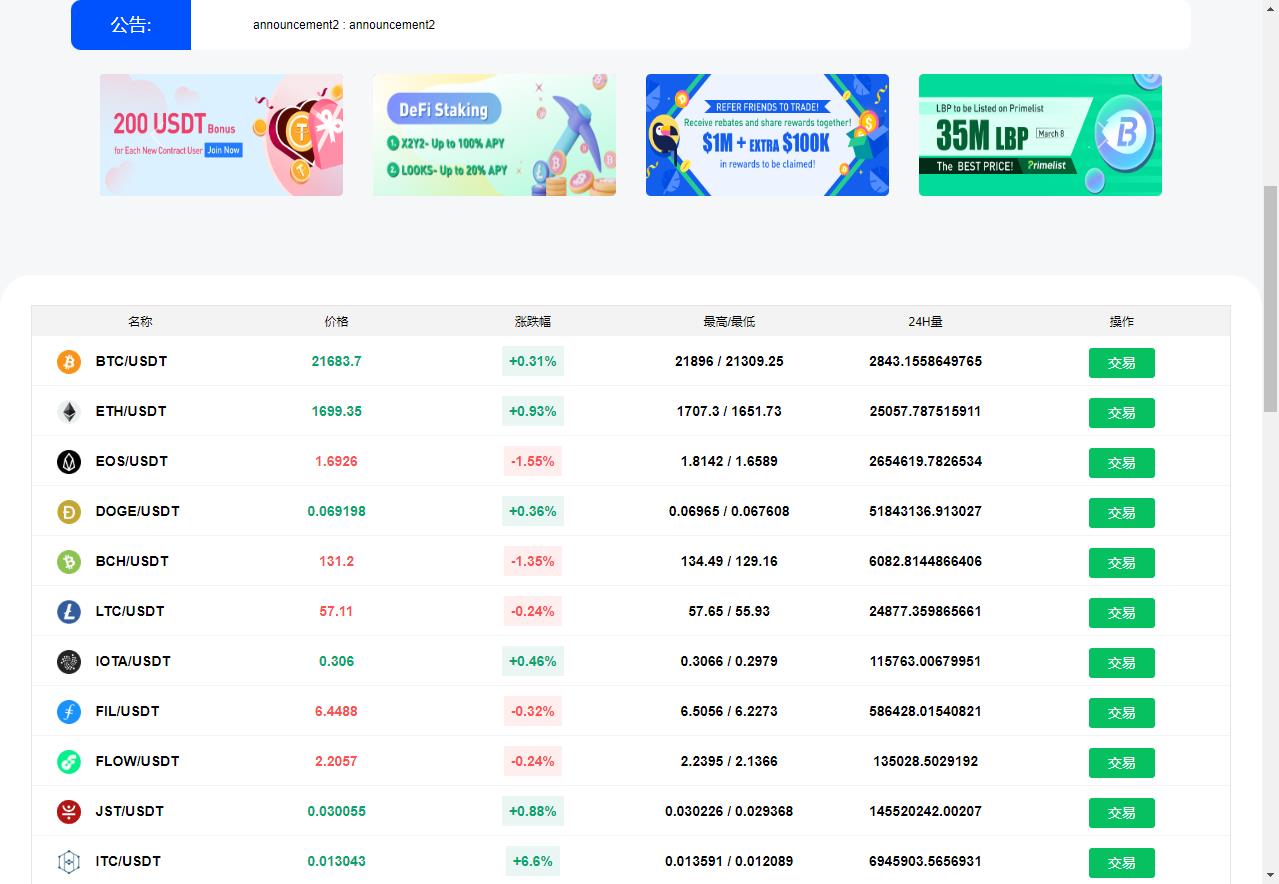Click the Bitcoin Cash icon
This screenshot has height=884, width=1279.
(x=69, y=562)
